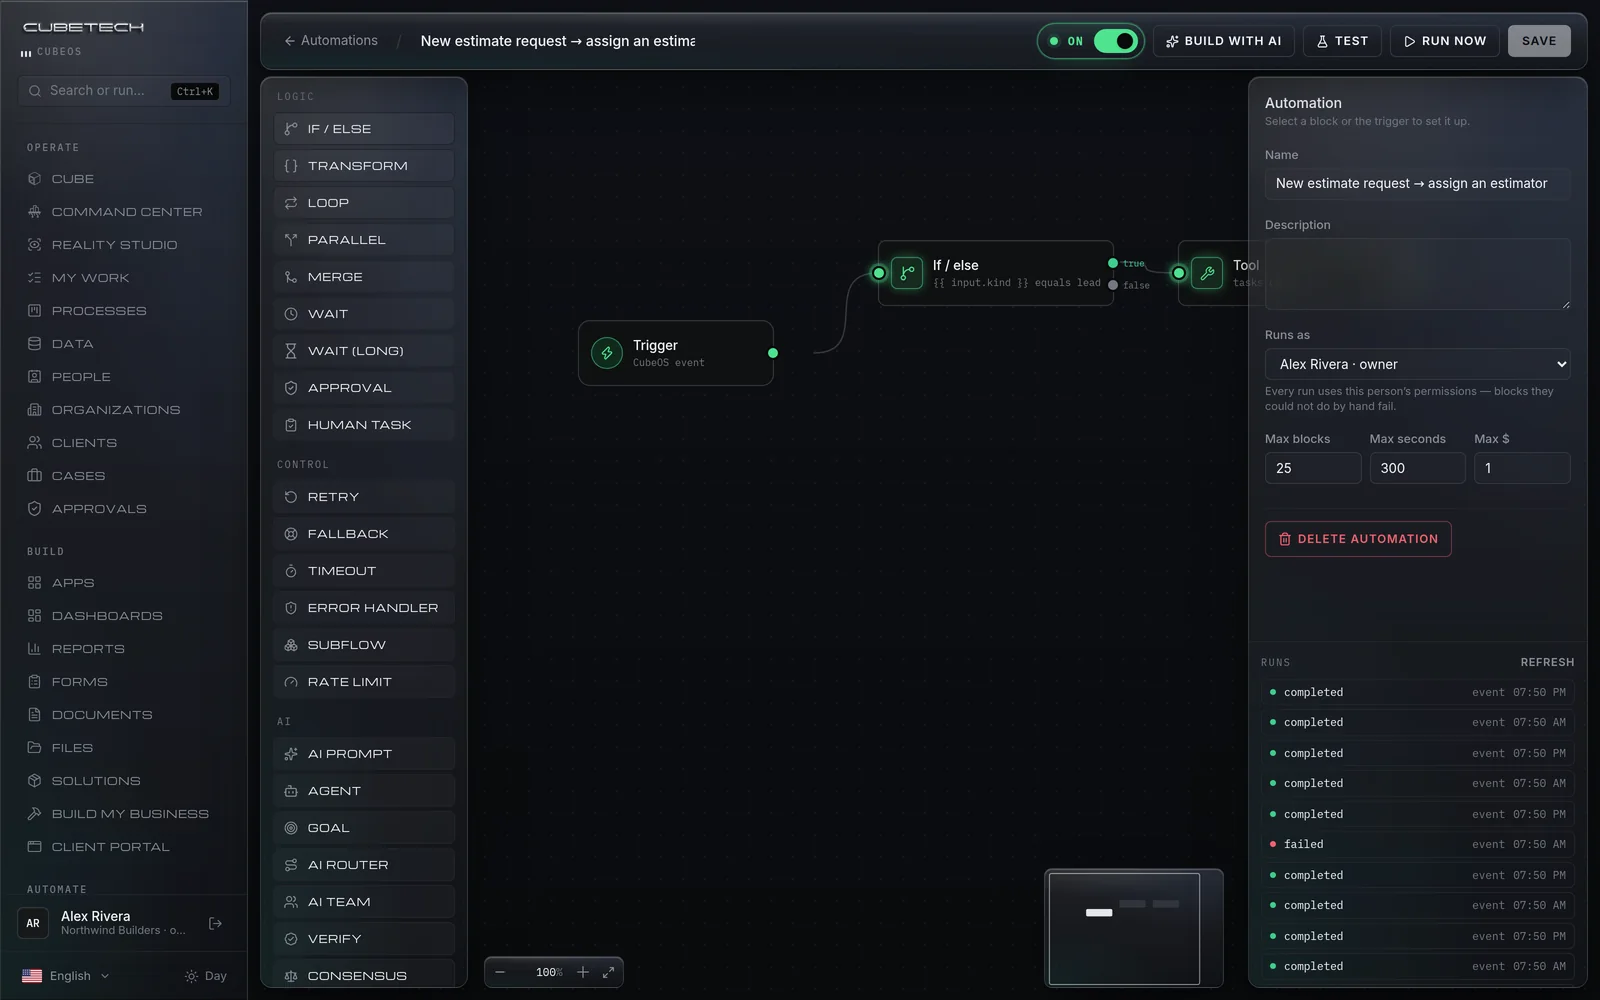This screenshot has height=1000, width=1600.
Task: Add an AGENT block
Action: tap(364, 791)
